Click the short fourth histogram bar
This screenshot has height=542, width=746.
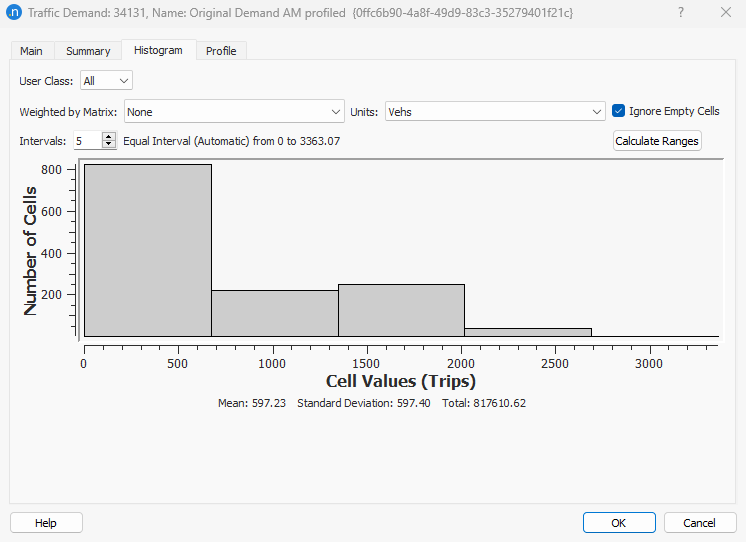(528, 332)
